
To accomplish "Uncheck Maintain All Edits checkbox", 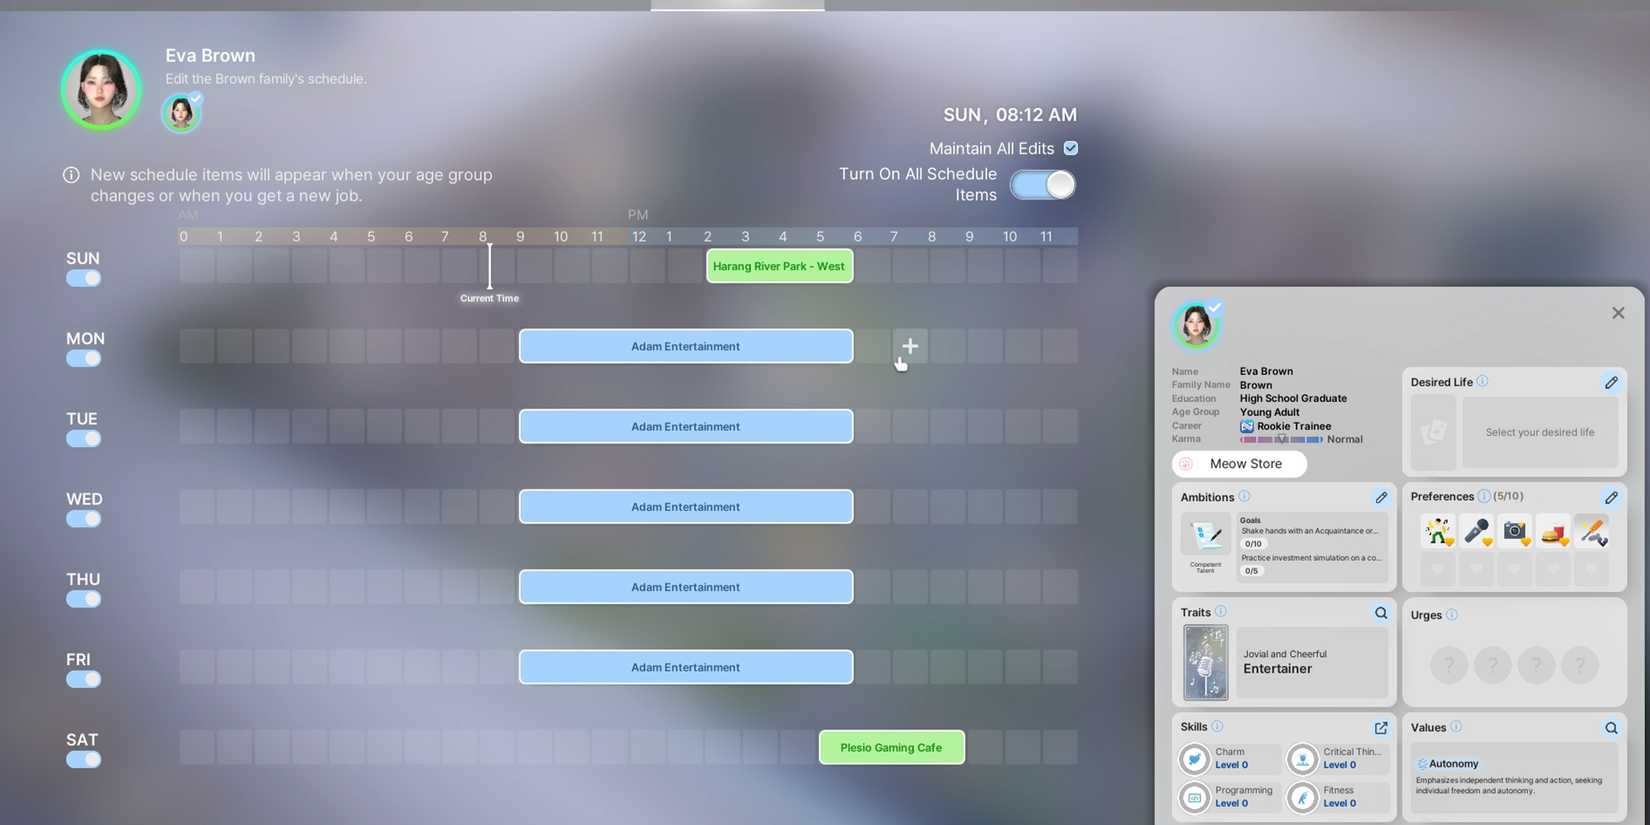I will point(1071,148).
